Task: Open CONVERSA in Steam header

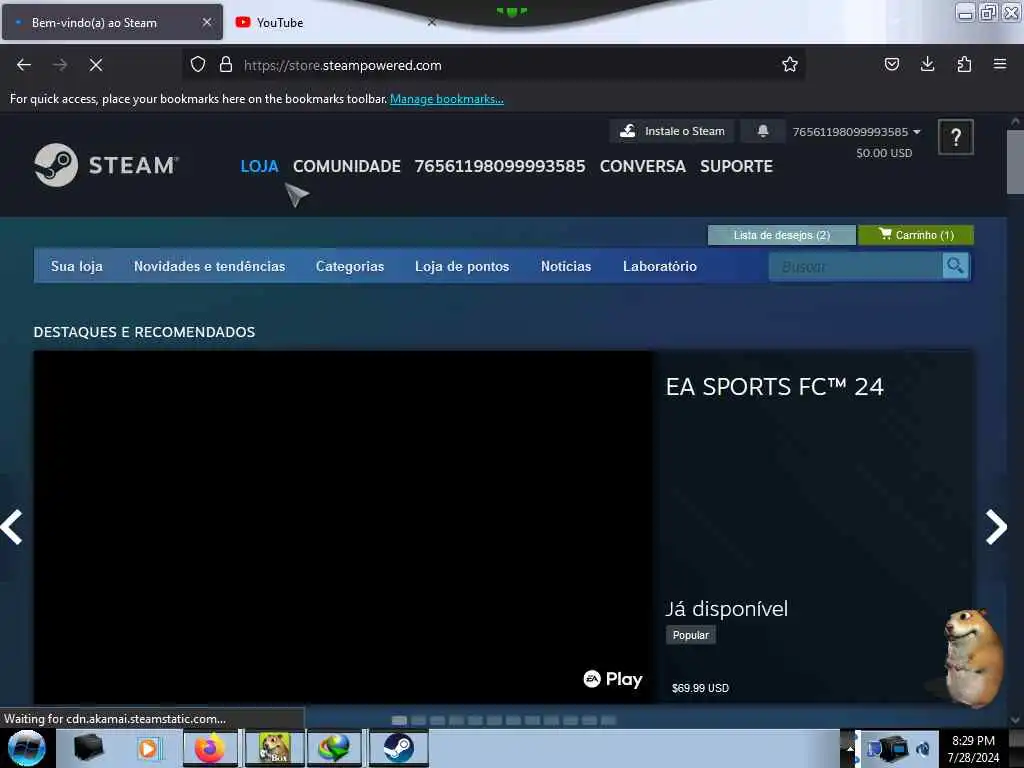Action: point(643,167)
